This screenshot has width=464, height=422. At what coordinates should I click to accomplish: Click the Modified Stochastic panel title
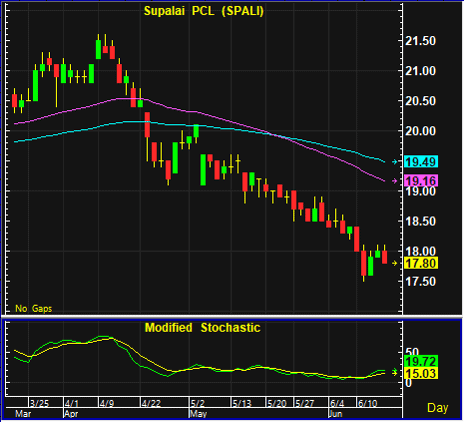[202, 328]
